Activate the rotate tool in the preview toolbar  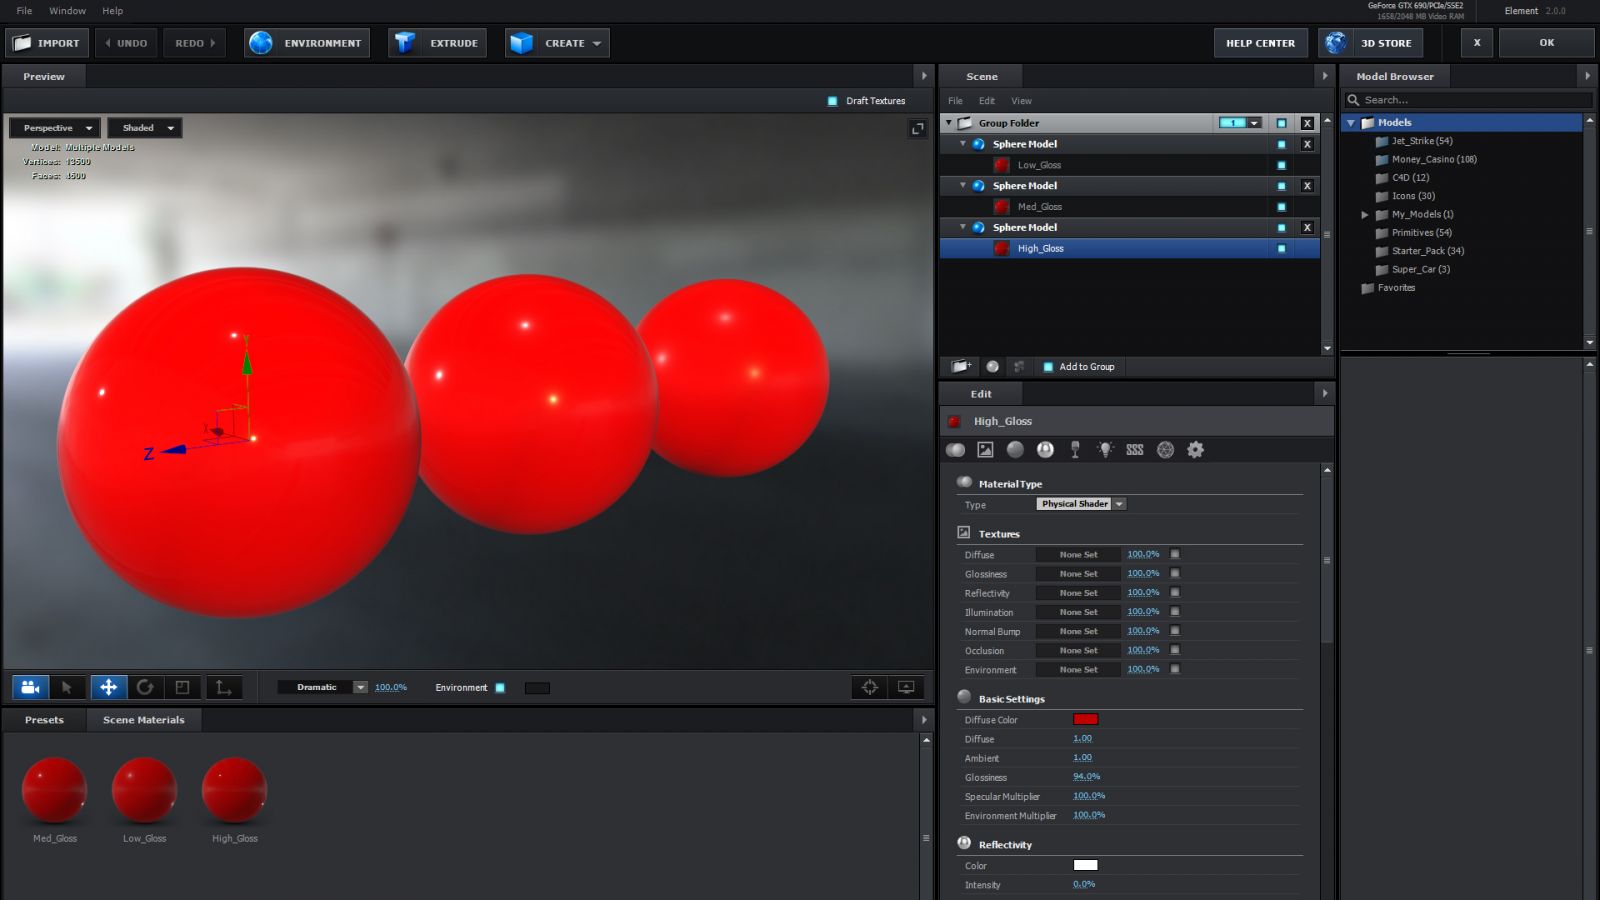[146, 687]
